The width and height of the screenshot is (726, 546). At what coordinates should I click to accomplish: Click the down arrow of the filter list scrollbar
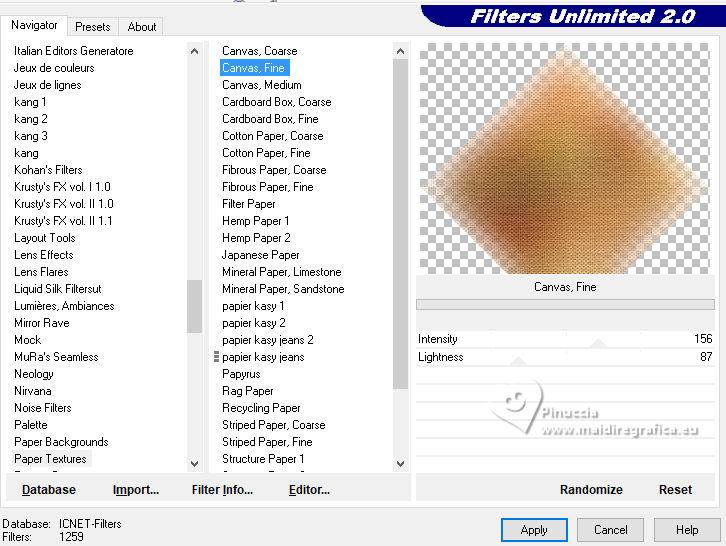coord(401,464)
